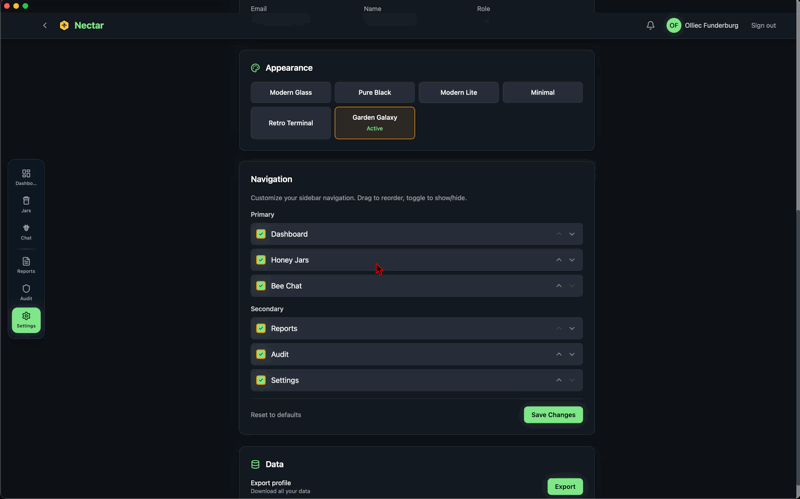This screenshot has height=499, width=800.
Task: Move Audit down
Action: coord(572,354)
